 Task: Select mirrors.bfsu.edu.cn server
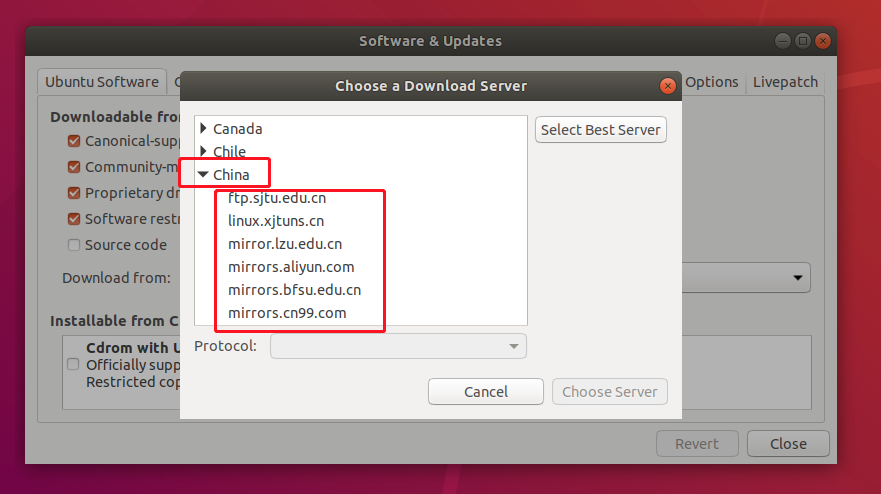point(294,290)
